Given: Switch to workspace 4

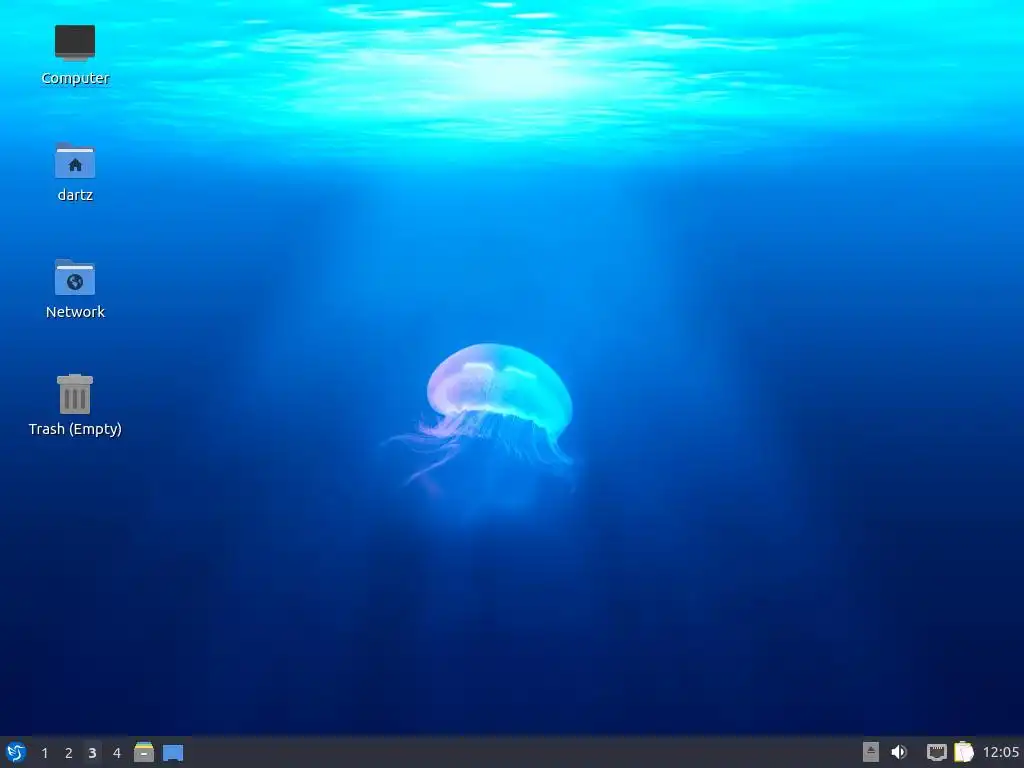Looking at the screenshot, I should (x=116, y=753).
